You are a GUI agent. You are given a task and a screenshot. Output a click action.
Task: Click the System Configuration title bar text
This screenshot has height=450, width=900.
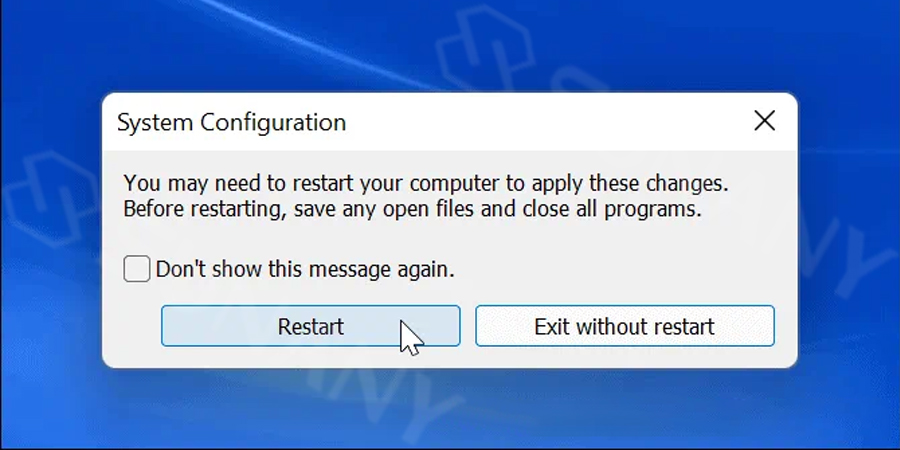232,123
